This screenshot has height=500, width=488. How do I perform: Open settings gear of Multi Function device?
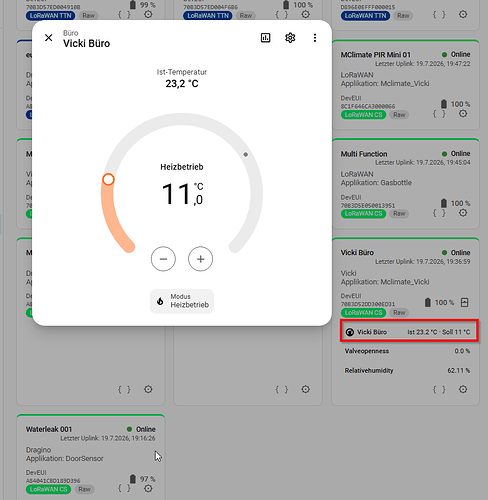click(463, 213)
